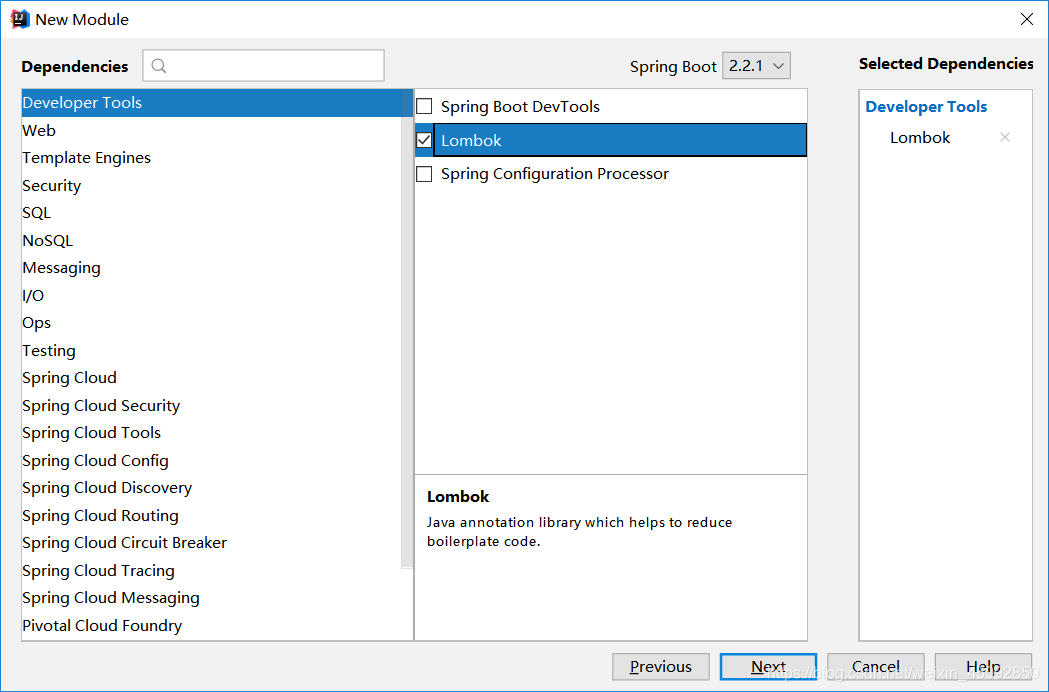This screenshot has width=1049, height=692.
Task: Click the highlighted Lombok row label
Action: coord(471,141)
